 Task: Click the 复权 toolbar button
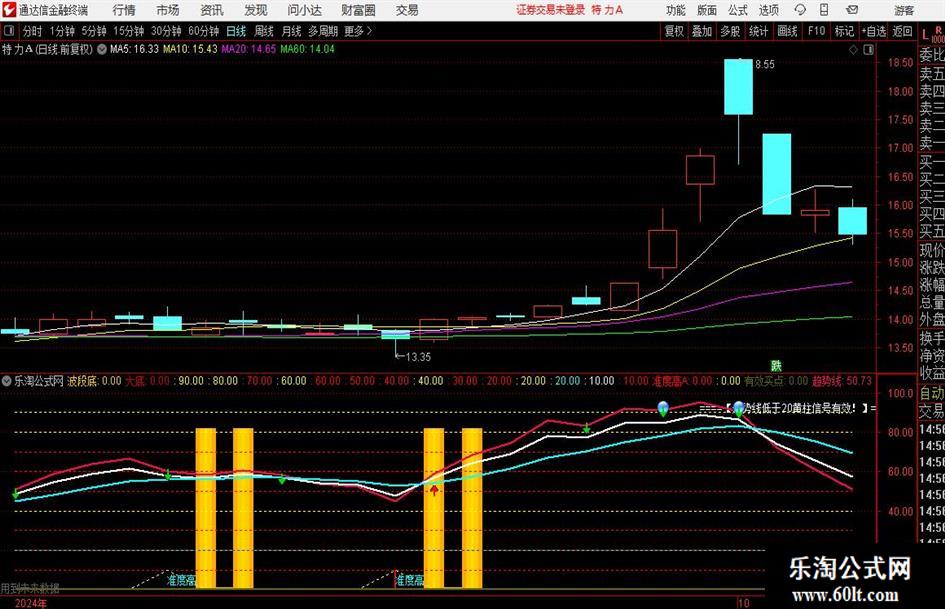(x=674, y=31)
